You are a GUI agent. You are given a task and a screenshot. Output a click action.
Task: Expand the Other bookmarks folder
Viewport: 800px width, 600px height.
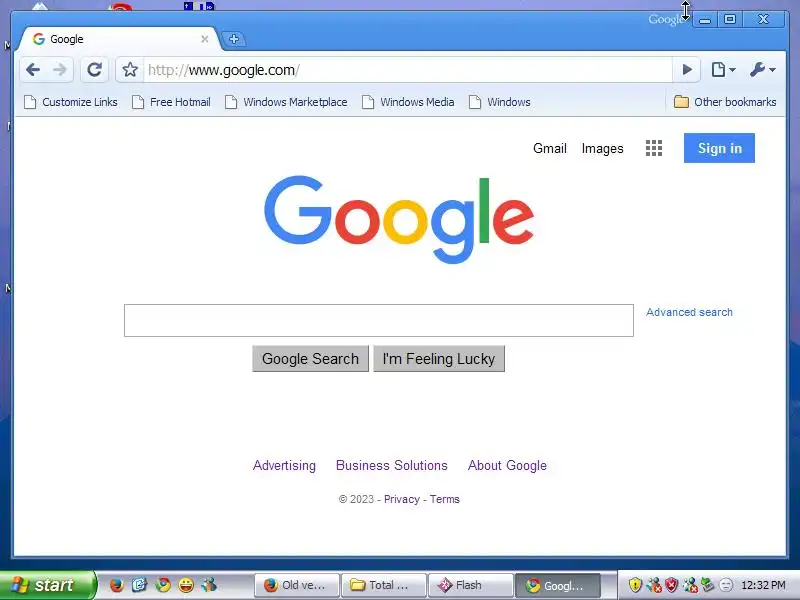(725, 102)
